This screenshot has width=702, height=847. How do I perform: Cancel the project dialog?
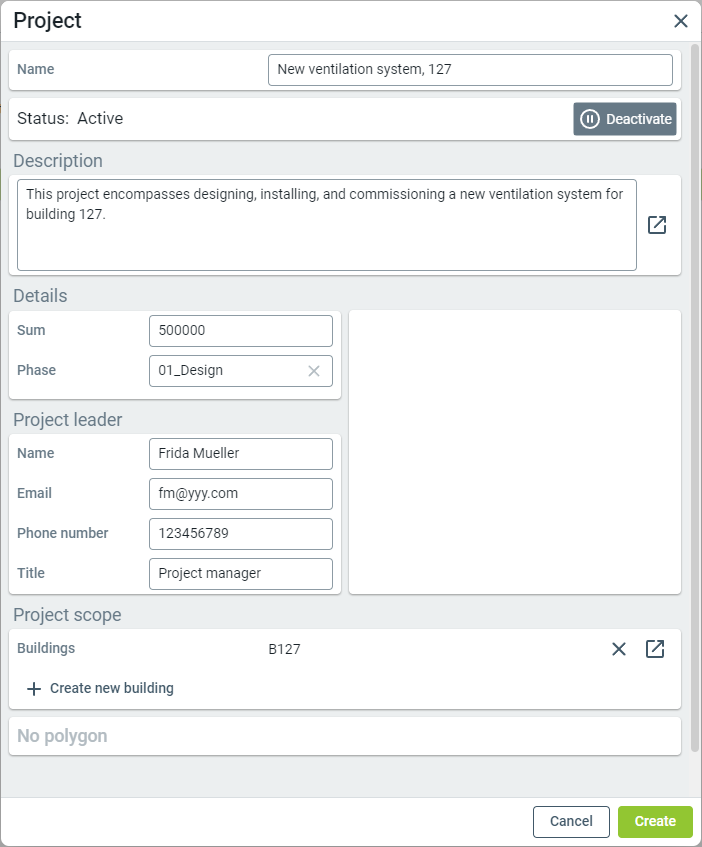pos(571,821)
